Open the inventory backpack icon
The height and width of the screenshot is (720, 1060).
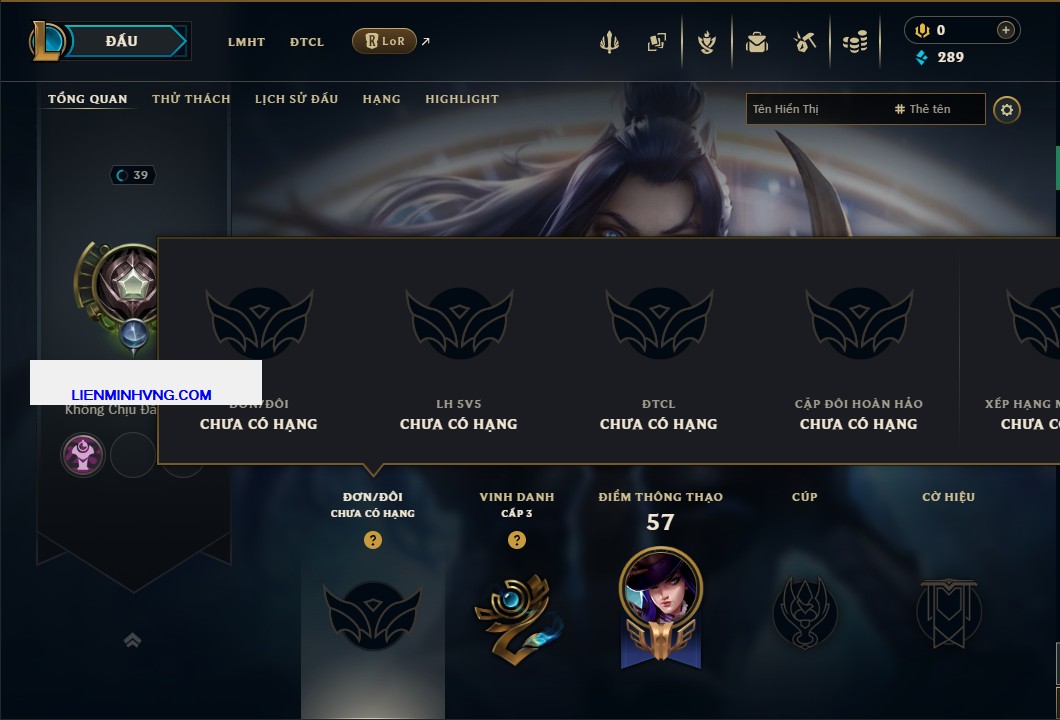tap(757, 42)
